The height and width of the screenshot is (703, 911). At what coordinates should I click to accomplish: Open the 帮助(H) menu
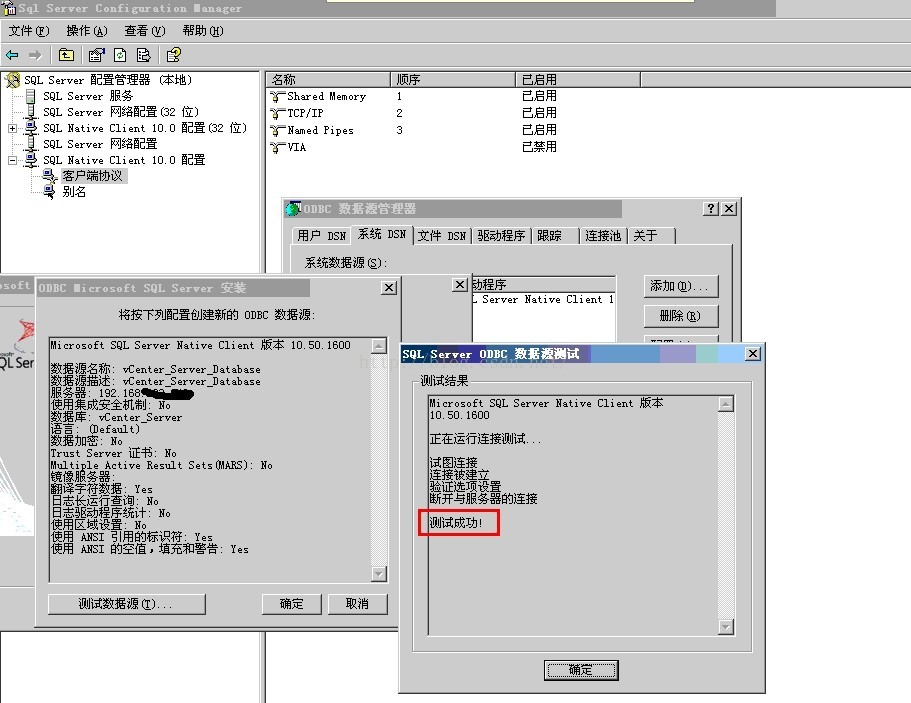pos(202,31)
